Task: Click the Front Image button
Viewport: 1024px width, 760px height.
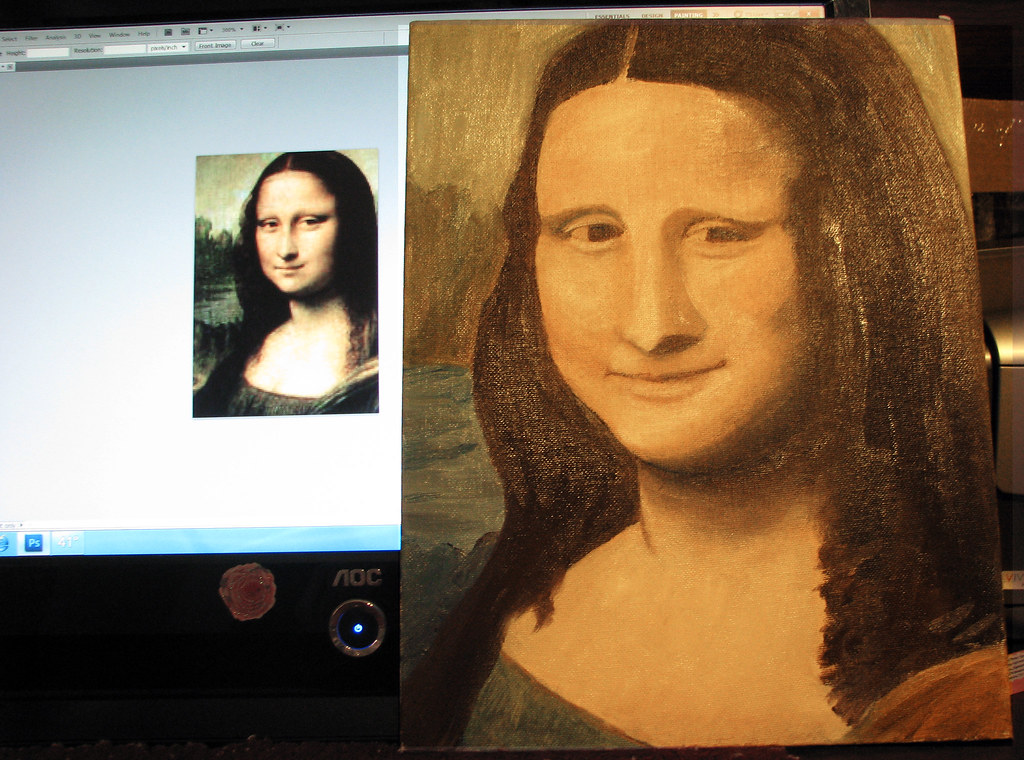Action: tap(215, 46)
